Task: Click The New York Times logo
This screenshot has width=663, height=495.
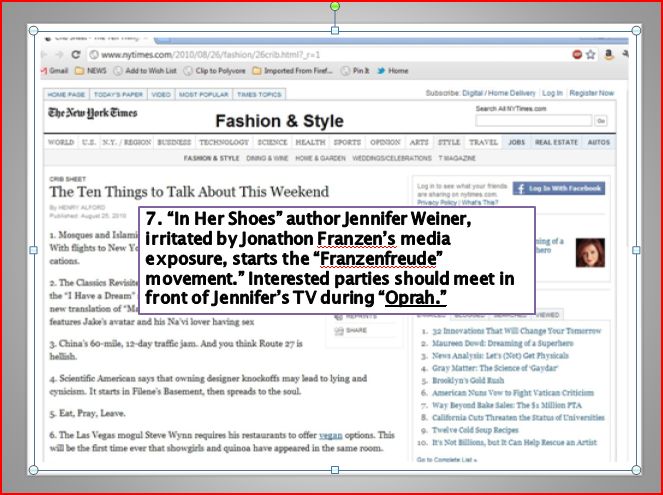Action: 93,113
